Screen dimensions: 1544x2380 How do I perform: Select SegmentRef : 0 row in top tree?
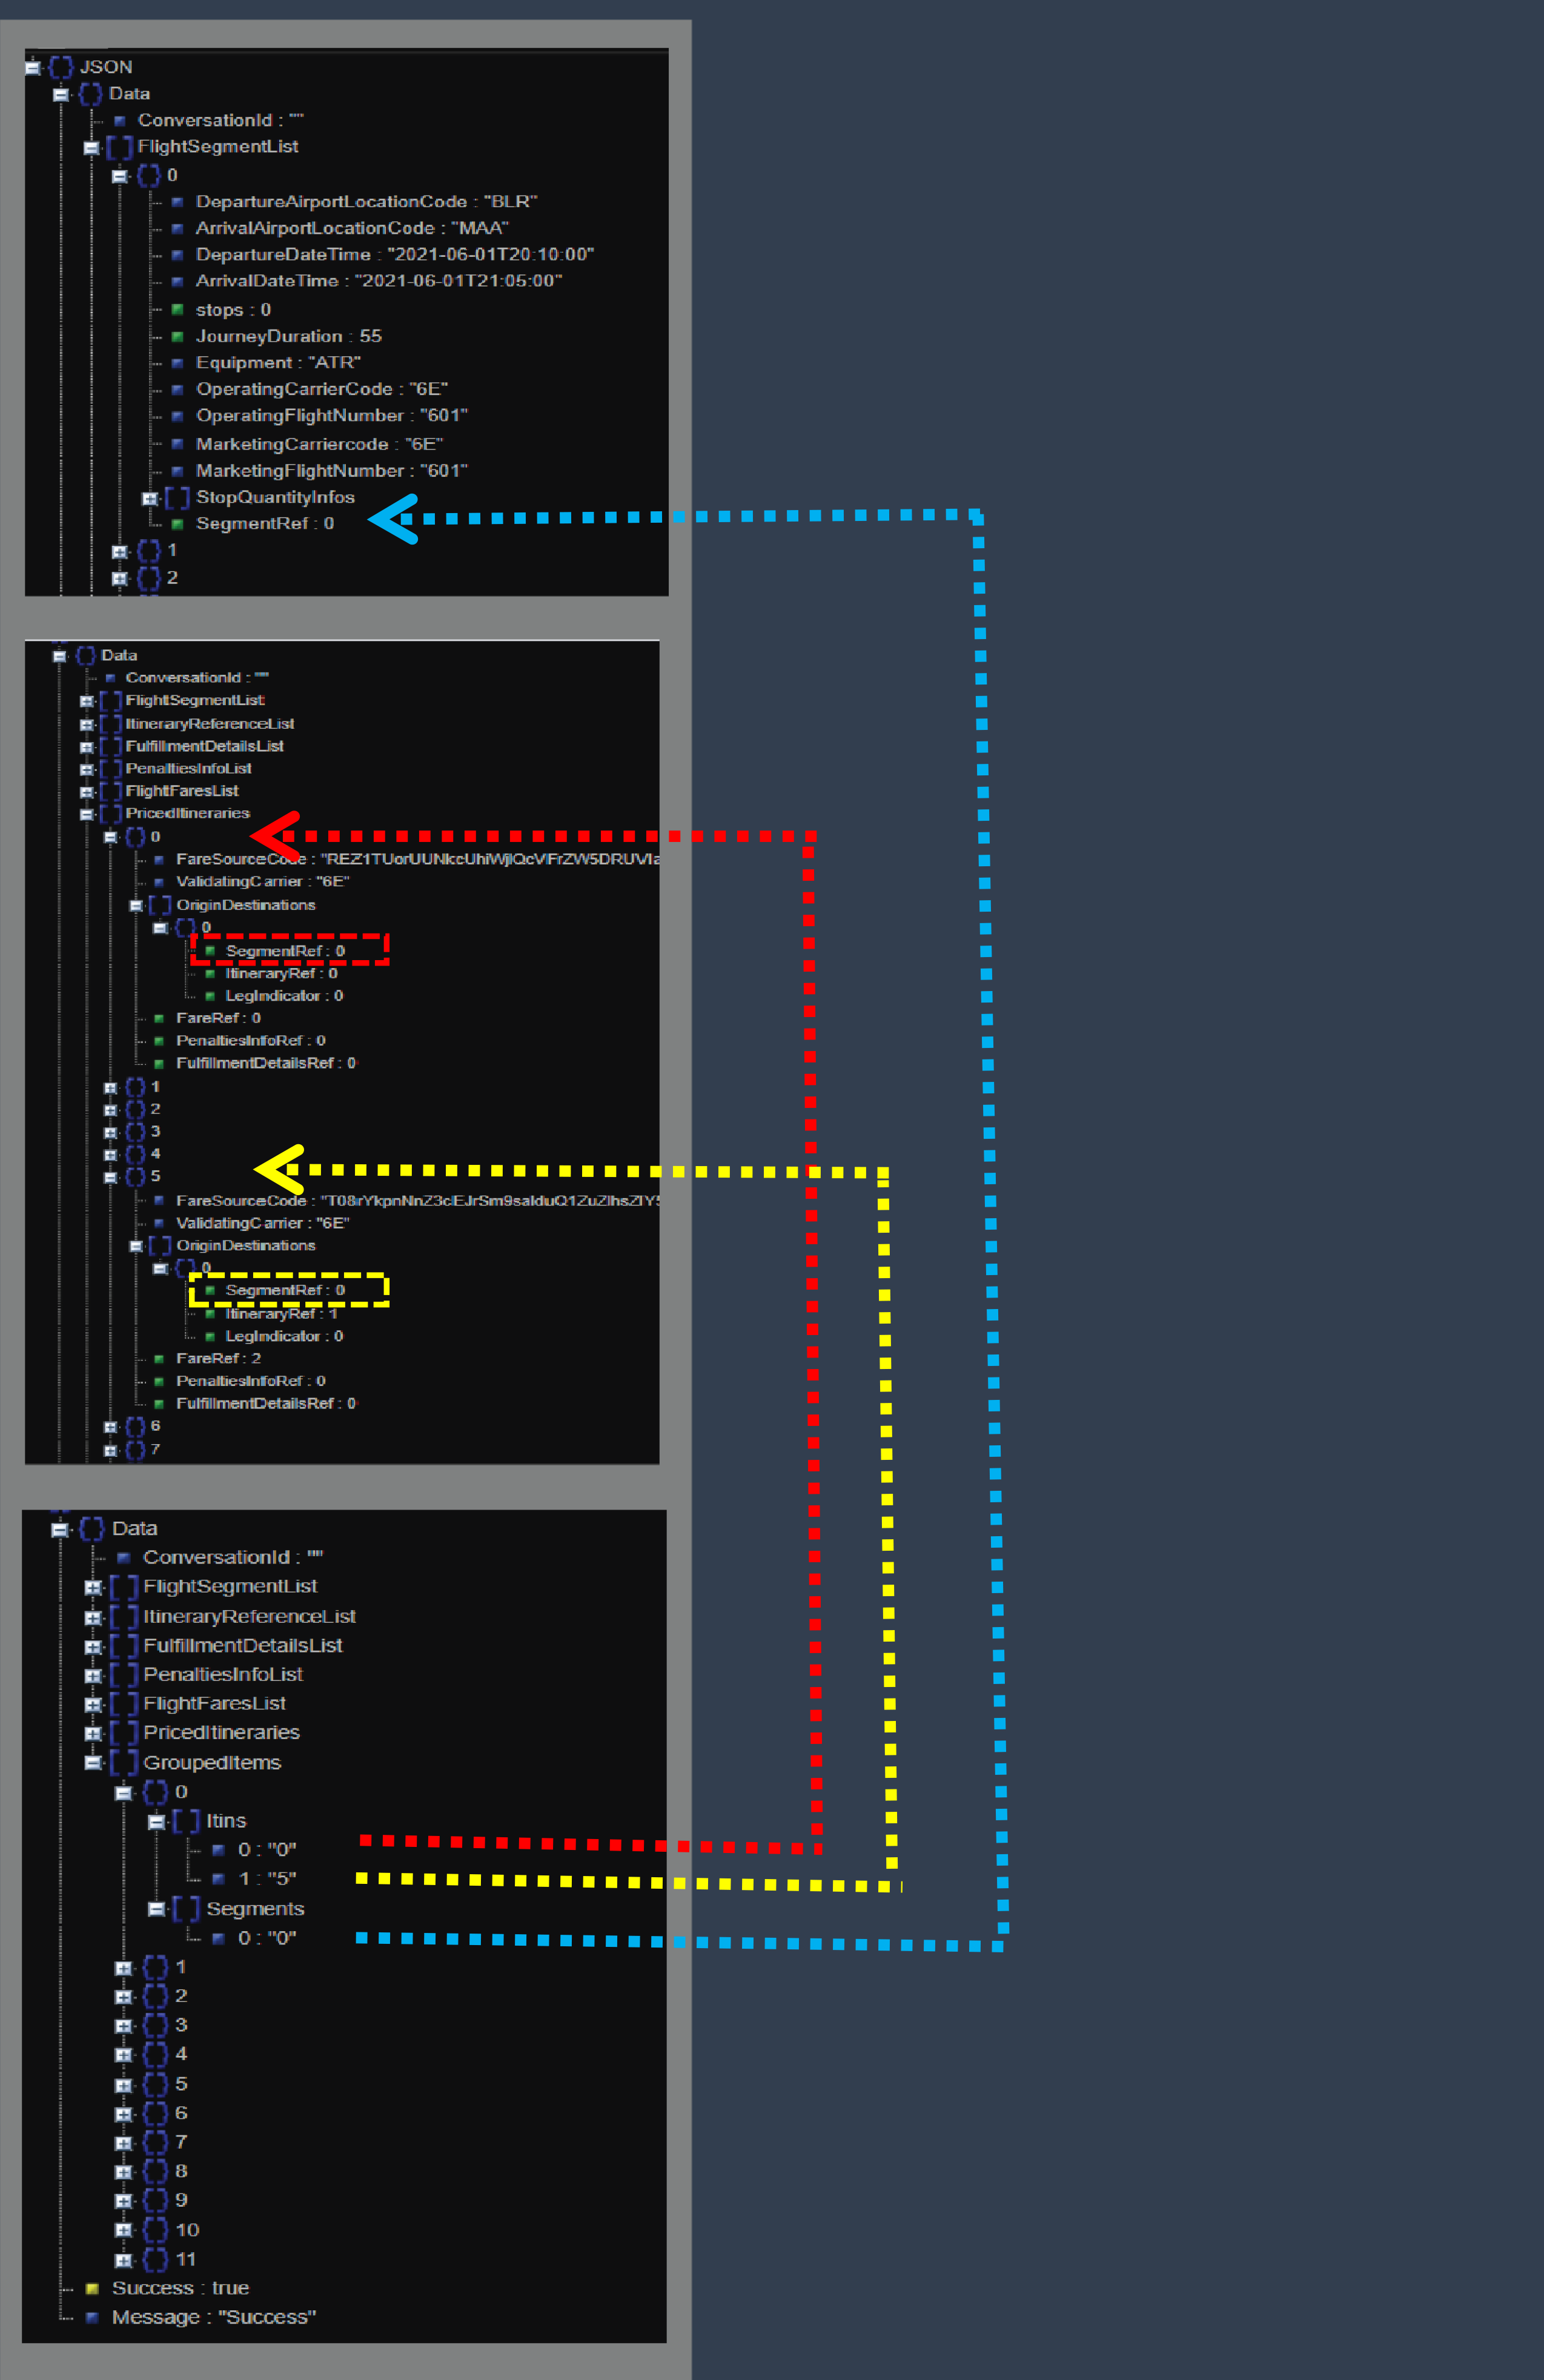click(265, 524)
